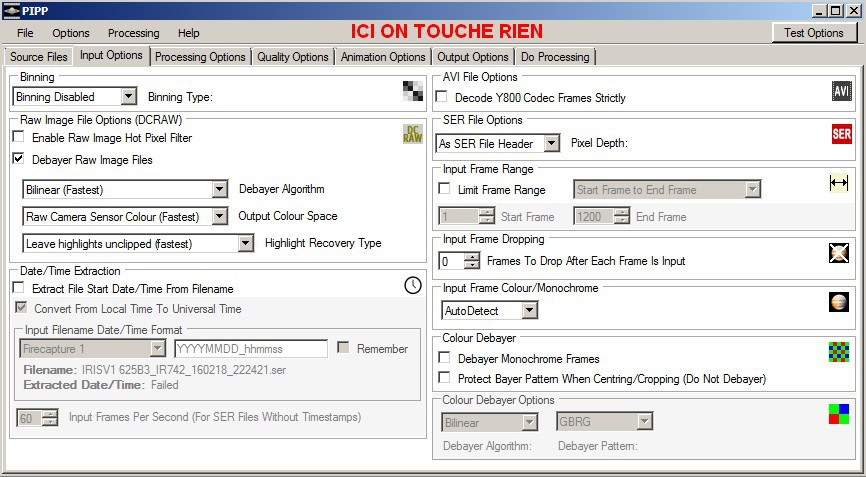The height and width of the screenshot is (477, 866).
Task: Click the red SER file icon
Action: coord(841,134)
